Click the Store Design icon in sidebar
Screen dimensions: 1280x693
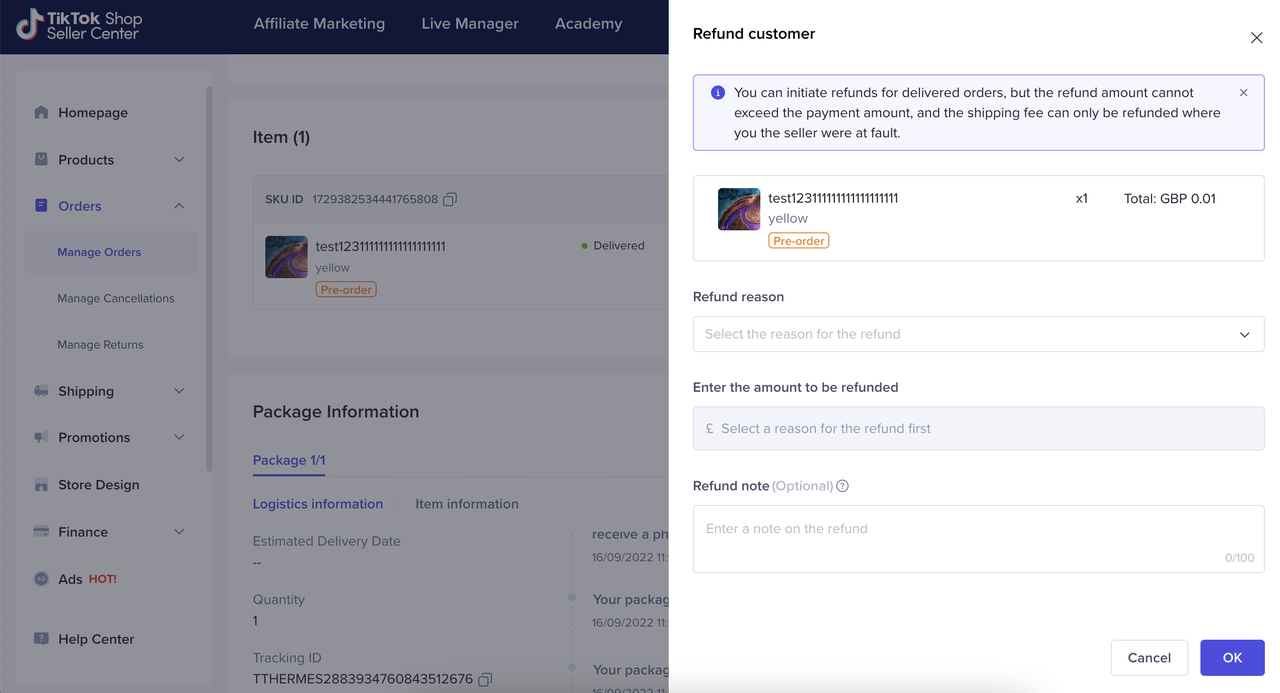pos(41,485)
